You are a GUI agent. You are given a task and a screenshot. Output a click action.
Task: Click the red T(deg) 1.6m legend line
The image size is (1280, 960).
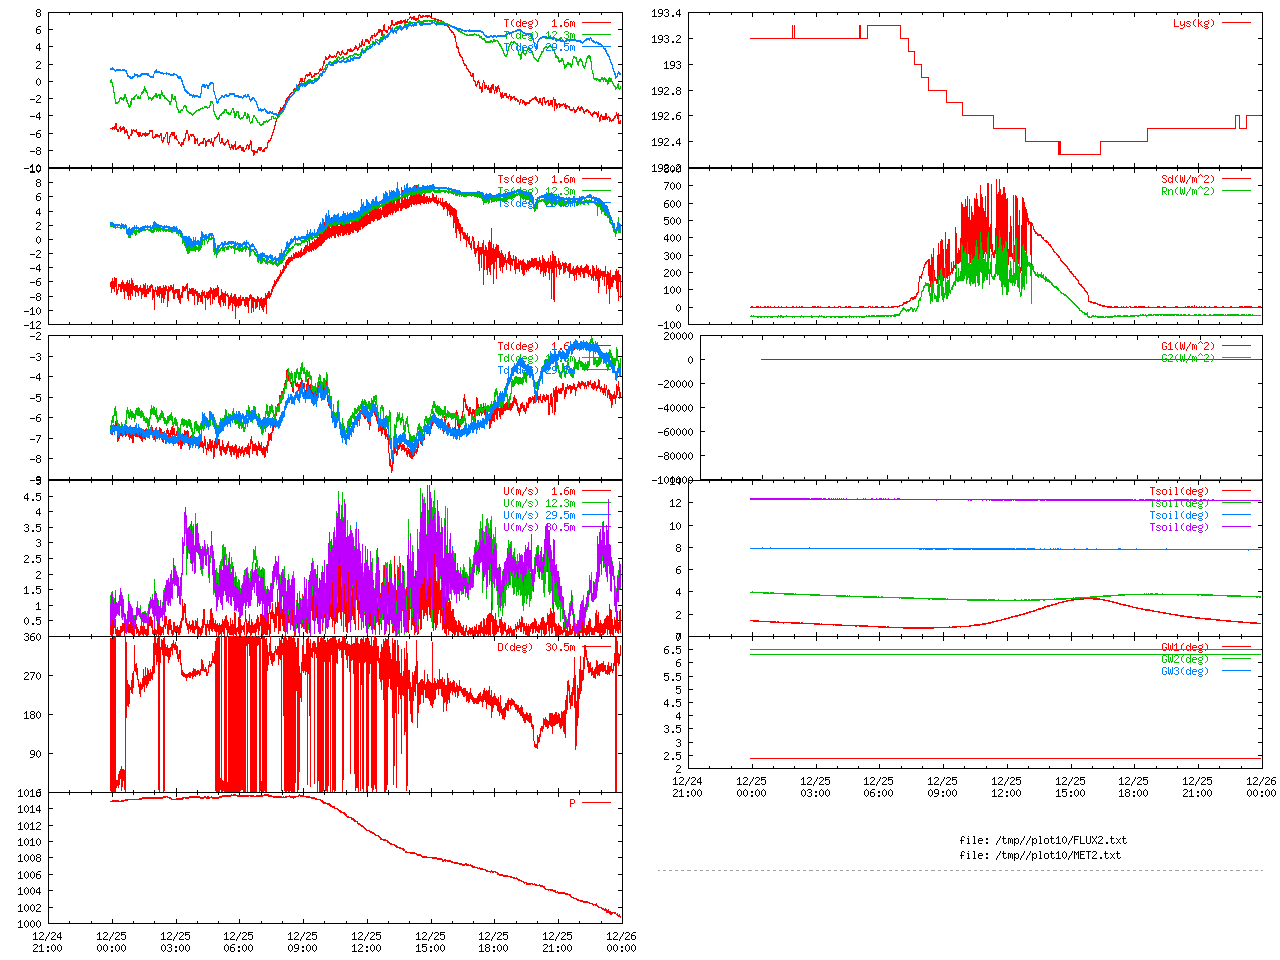(596, 23)
